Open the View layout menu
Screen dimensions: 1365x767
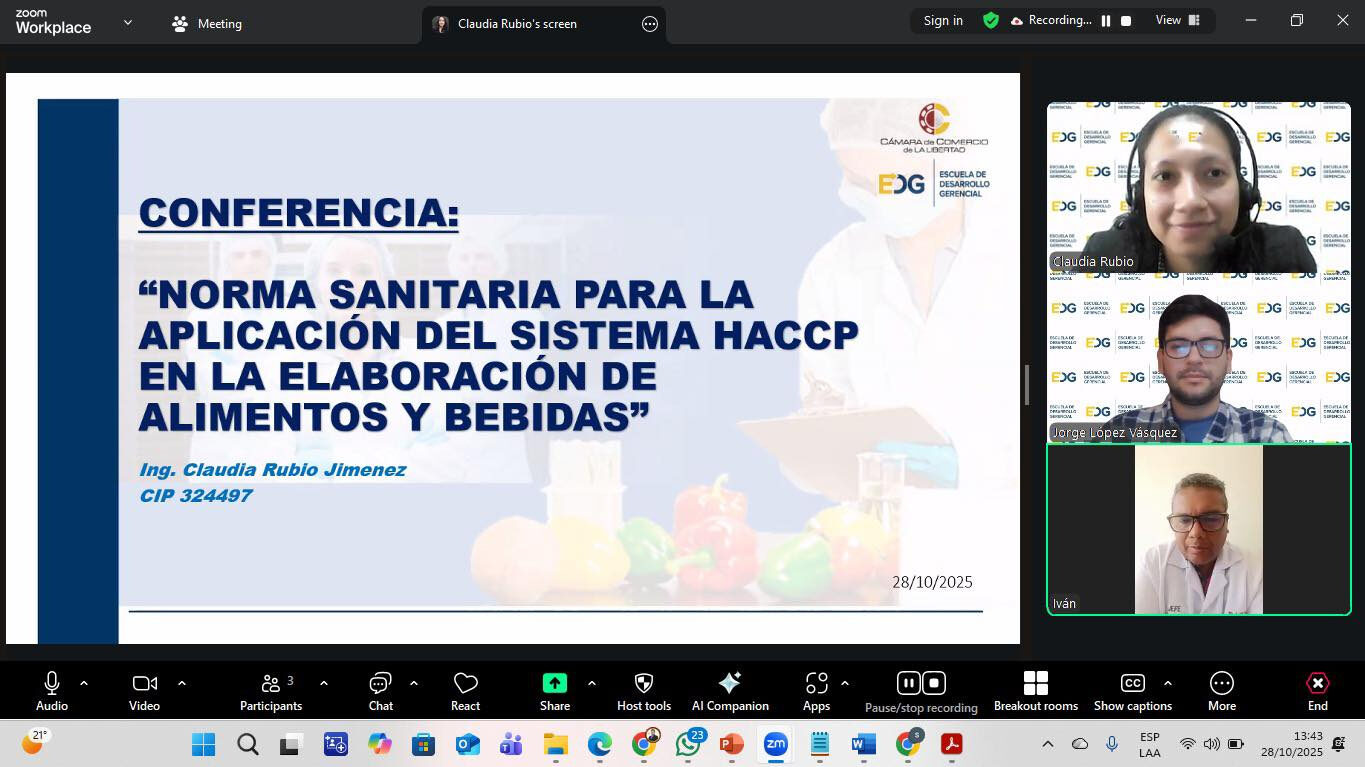pos(1178,20)
